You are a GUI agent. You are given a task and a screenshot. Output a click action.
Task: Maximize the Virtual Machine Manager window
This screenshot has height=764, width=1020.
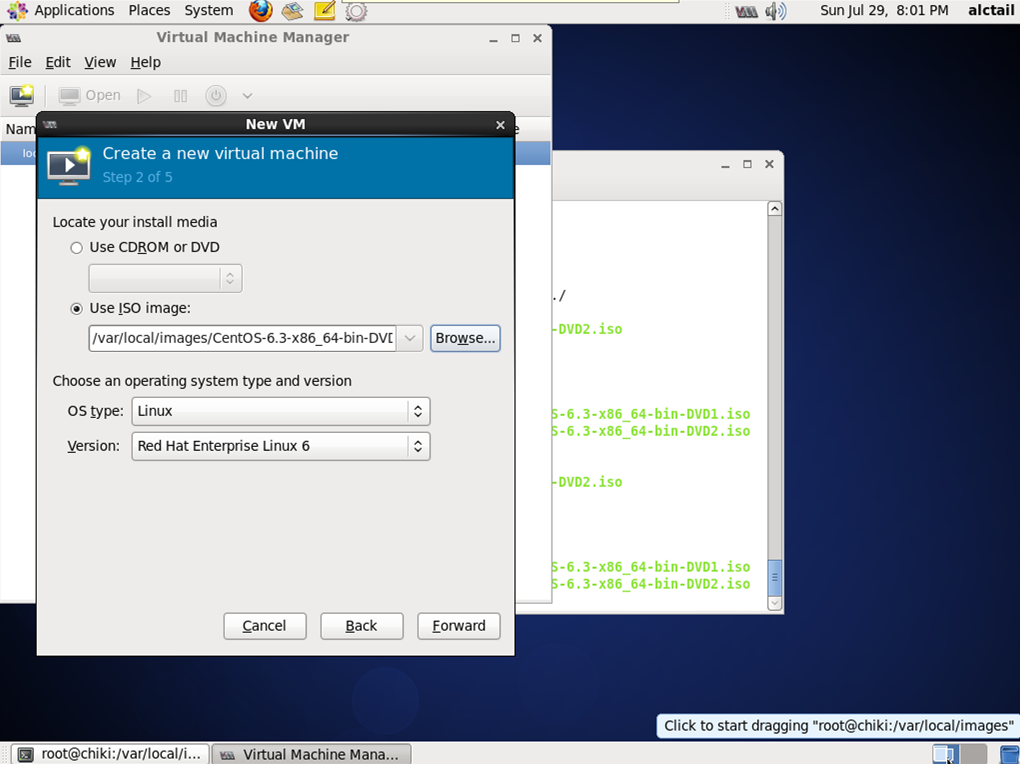pyautogui.click(x=515, y=38)
